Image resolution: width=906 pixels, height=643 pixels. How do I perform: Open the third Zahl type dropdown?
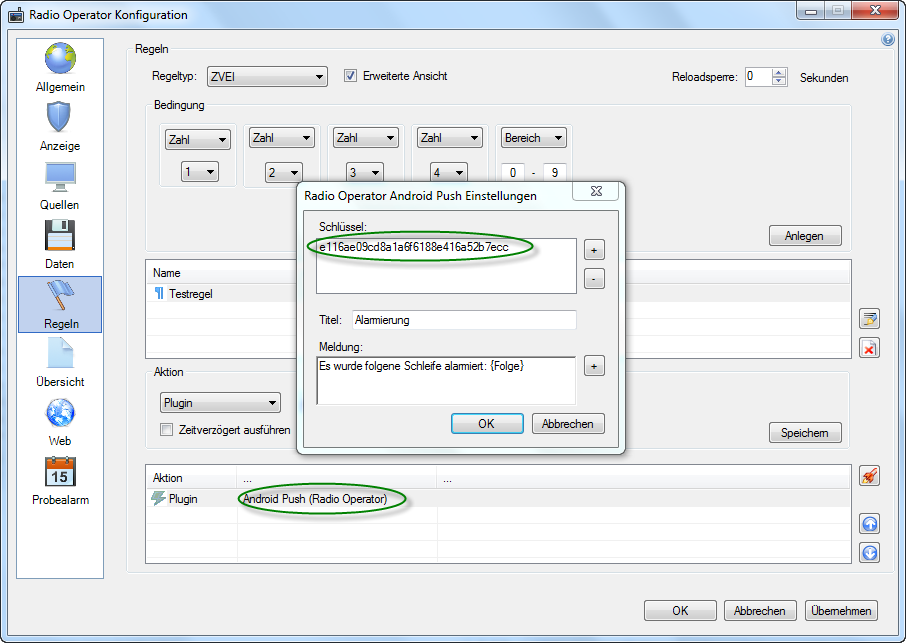[x=366, y=137]
